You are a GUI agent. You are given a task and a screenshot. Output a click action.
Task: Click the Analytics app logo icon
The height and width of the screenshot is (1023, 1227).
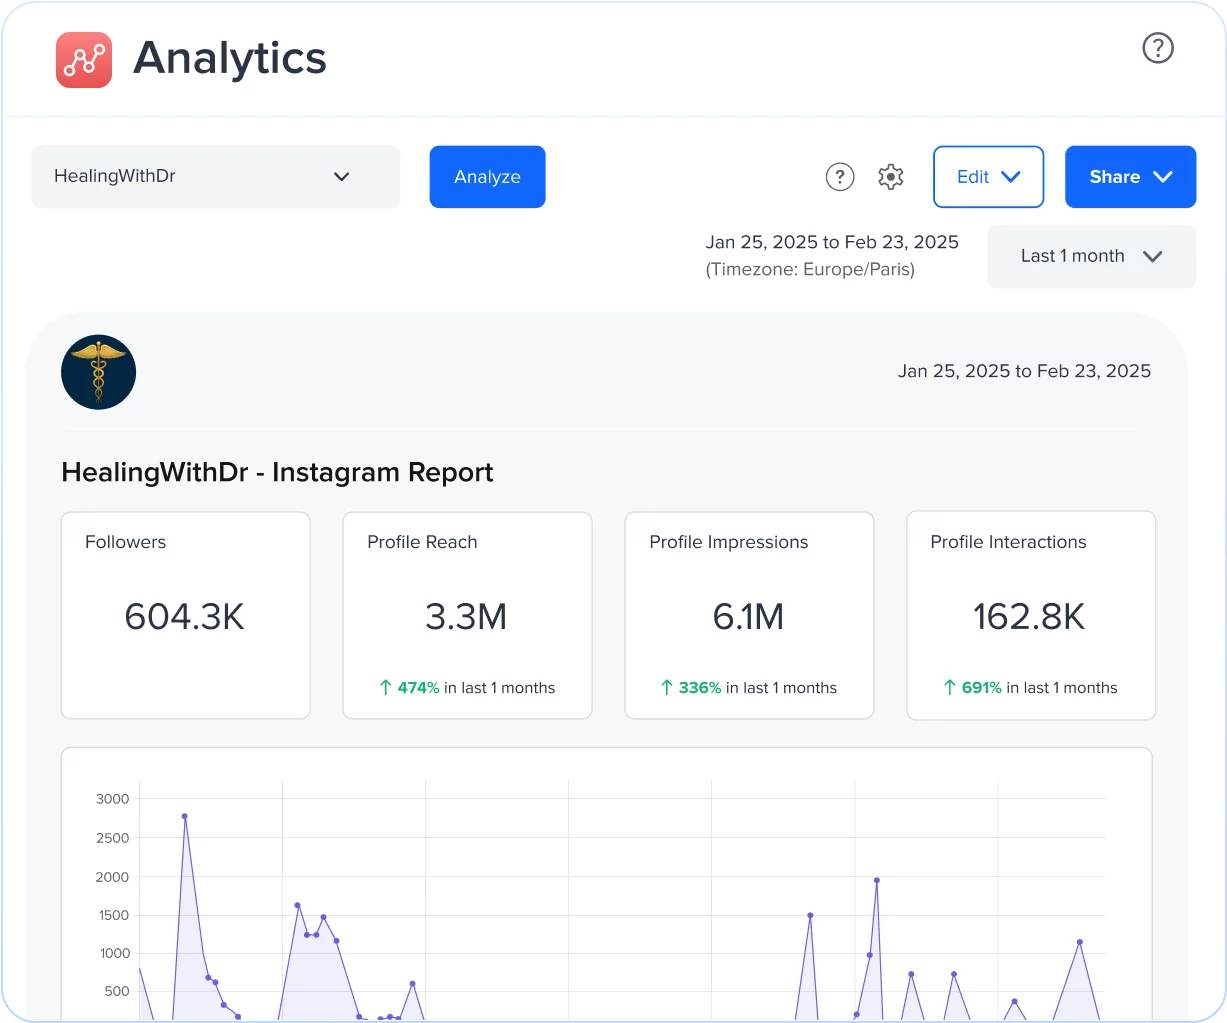(x=84, y=60)
